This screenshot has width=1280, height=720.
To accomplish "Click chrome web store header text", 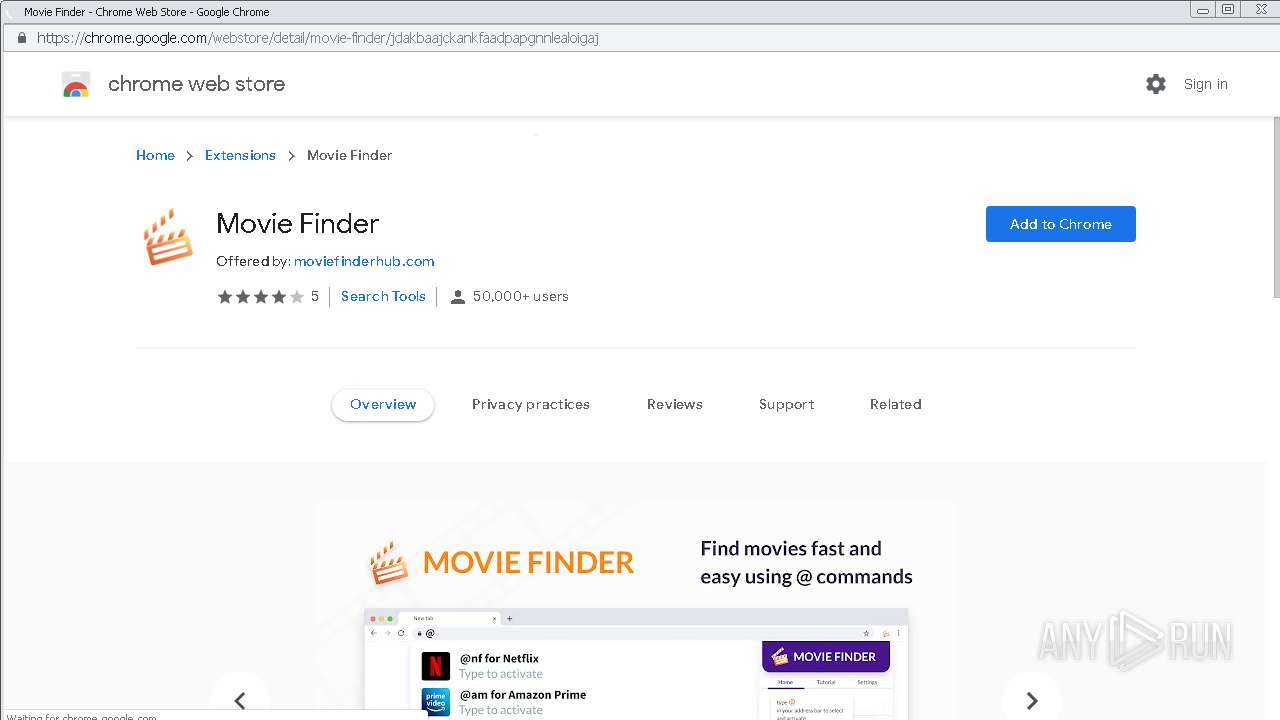I will [x=196, y=84].
